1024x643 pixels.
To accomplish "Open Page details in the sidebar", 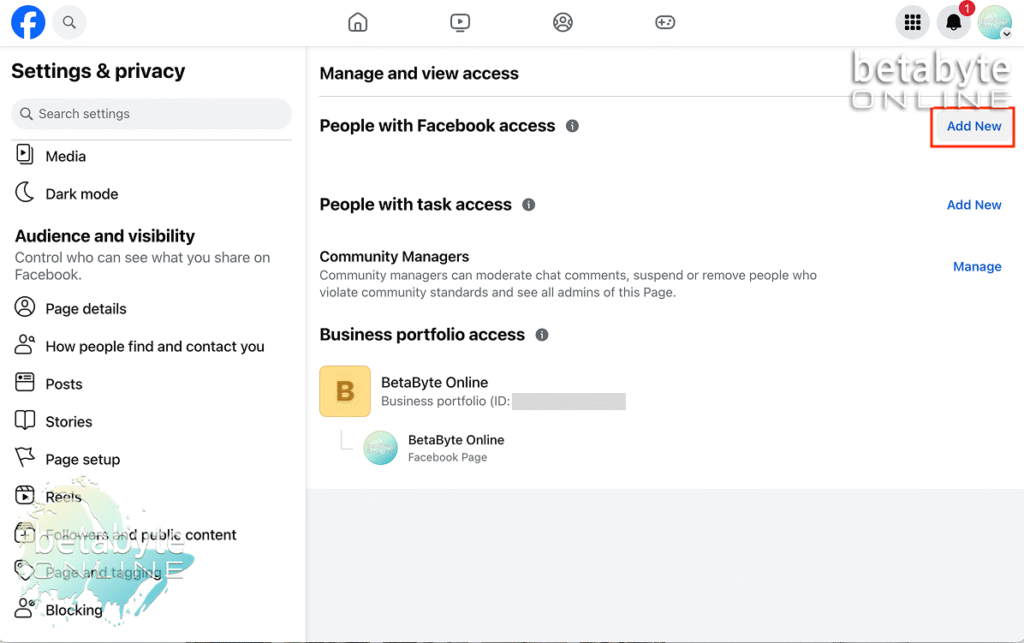I will (85, 309).
